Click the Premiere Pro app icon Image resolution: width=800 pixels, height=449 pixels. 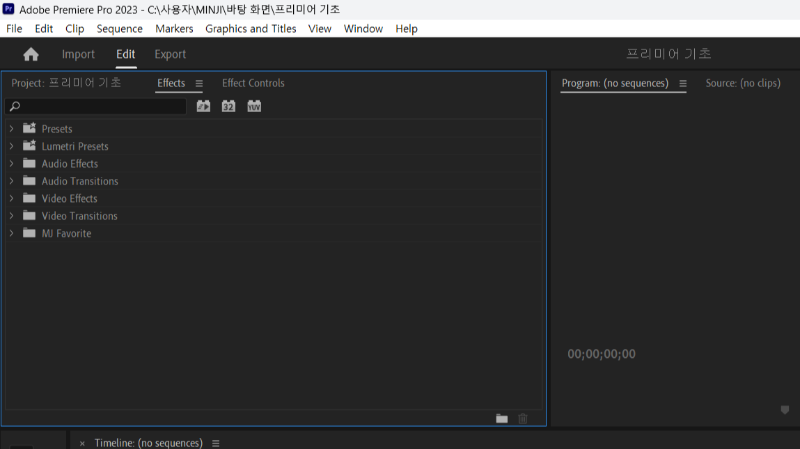[x=8, y=9]
